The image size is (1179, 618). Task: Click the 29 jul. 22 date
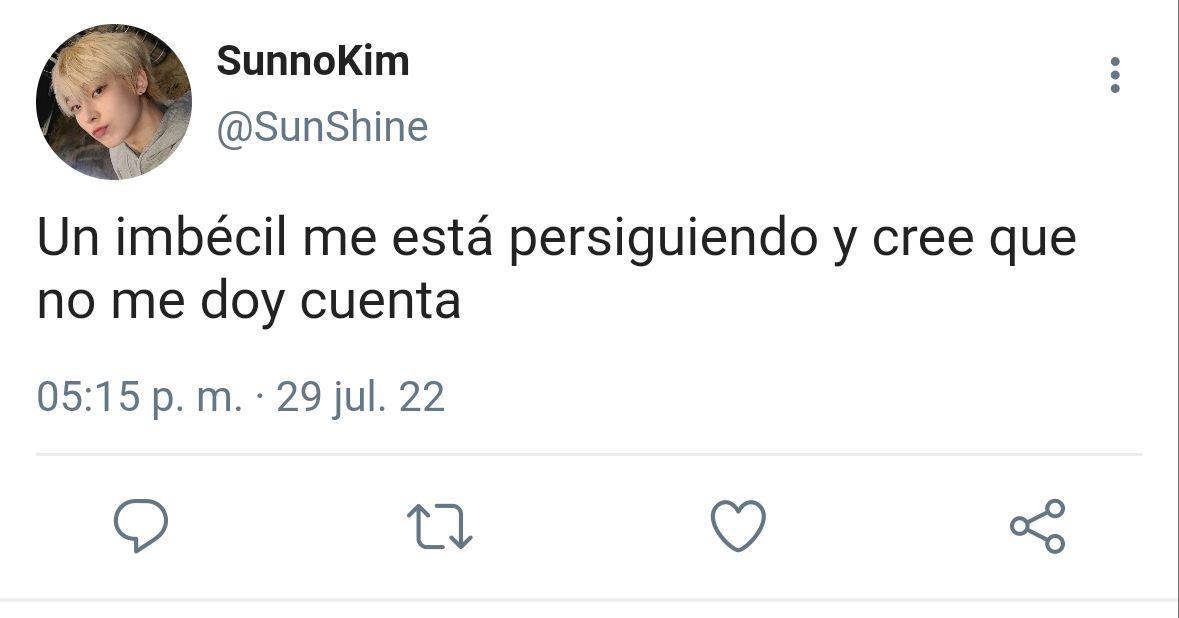click(x=361, y=397)
